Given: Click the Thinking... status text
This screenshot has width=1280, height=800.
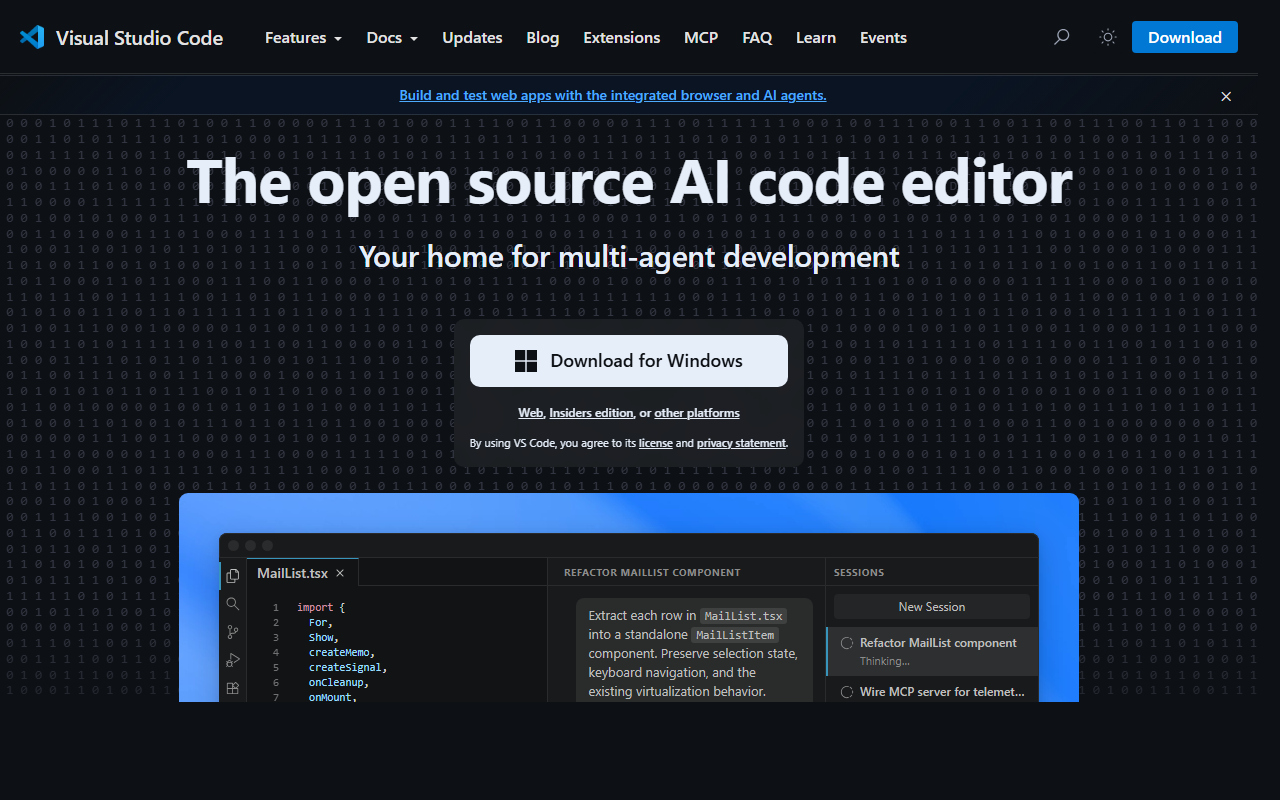Looking at the screenshot, I should pos(885,661).
